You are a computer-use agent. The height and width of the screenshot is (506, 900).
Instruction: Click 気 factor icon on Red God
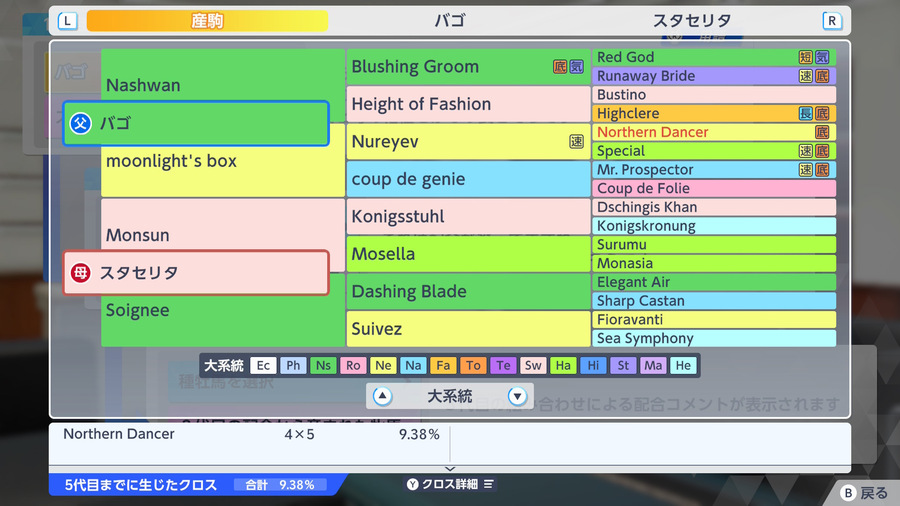click(x=822, y=57)
